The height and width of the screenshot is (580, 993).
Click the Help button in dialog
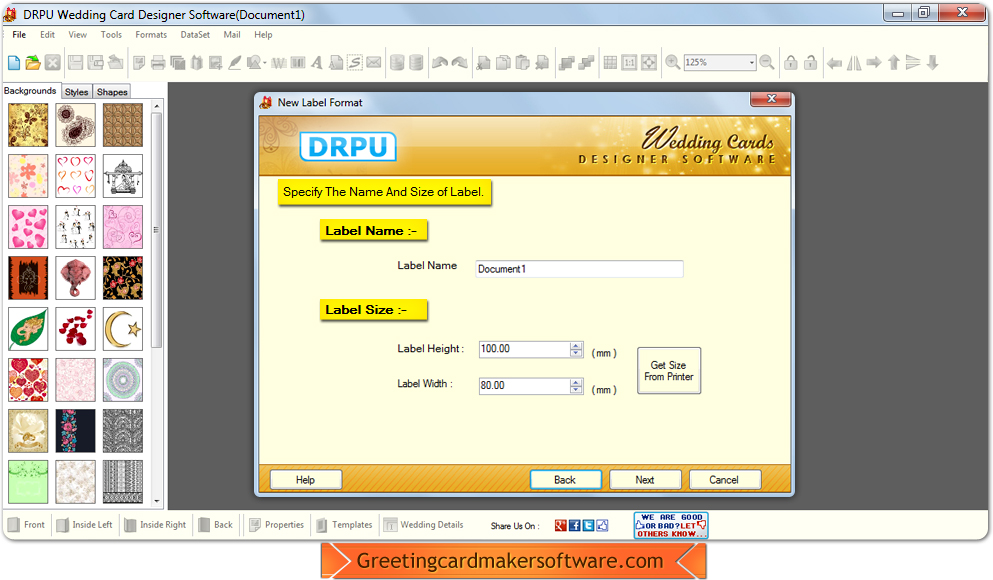point(305,480)
